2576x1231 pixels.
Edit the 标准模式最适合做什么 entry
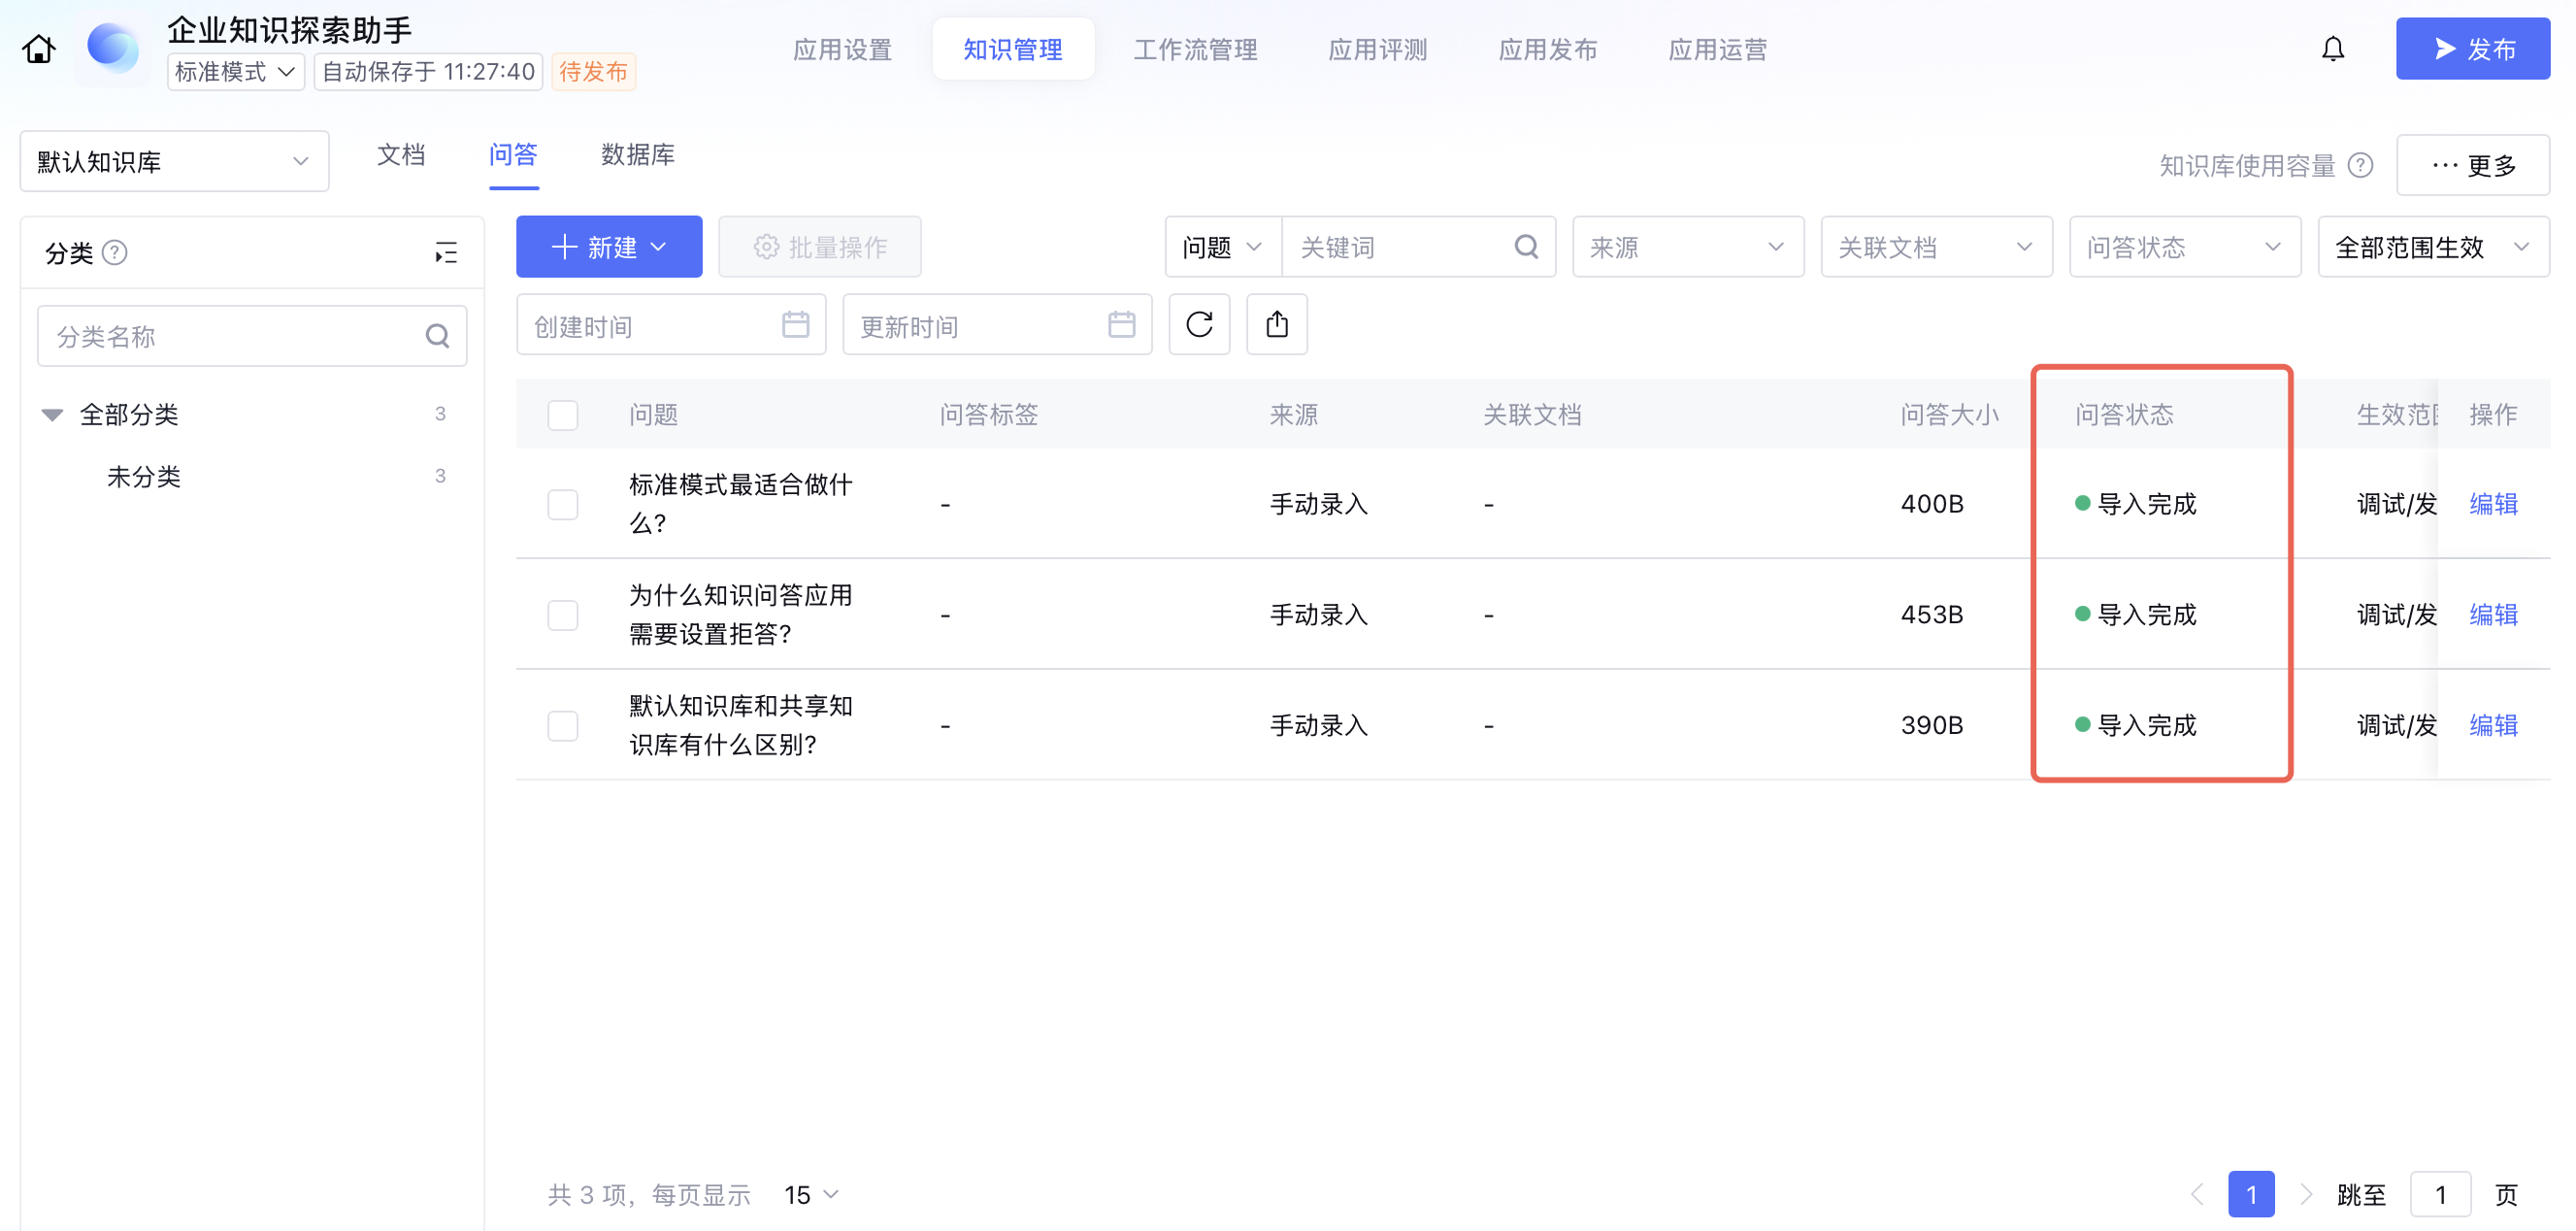2493,504
